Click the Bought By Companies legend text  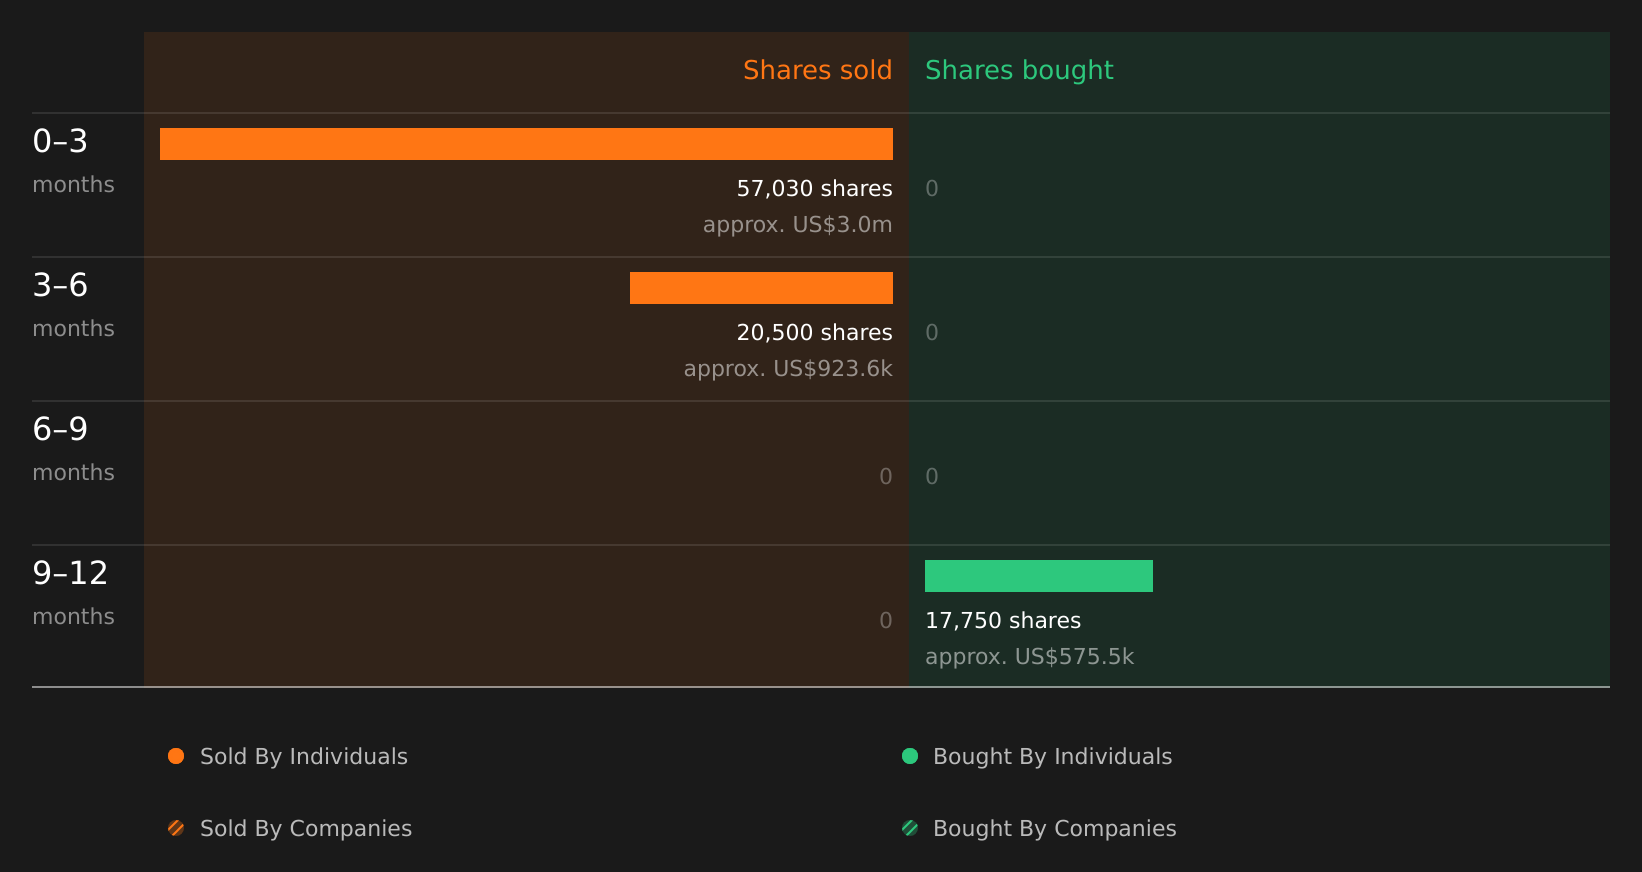coord(1054,829)
